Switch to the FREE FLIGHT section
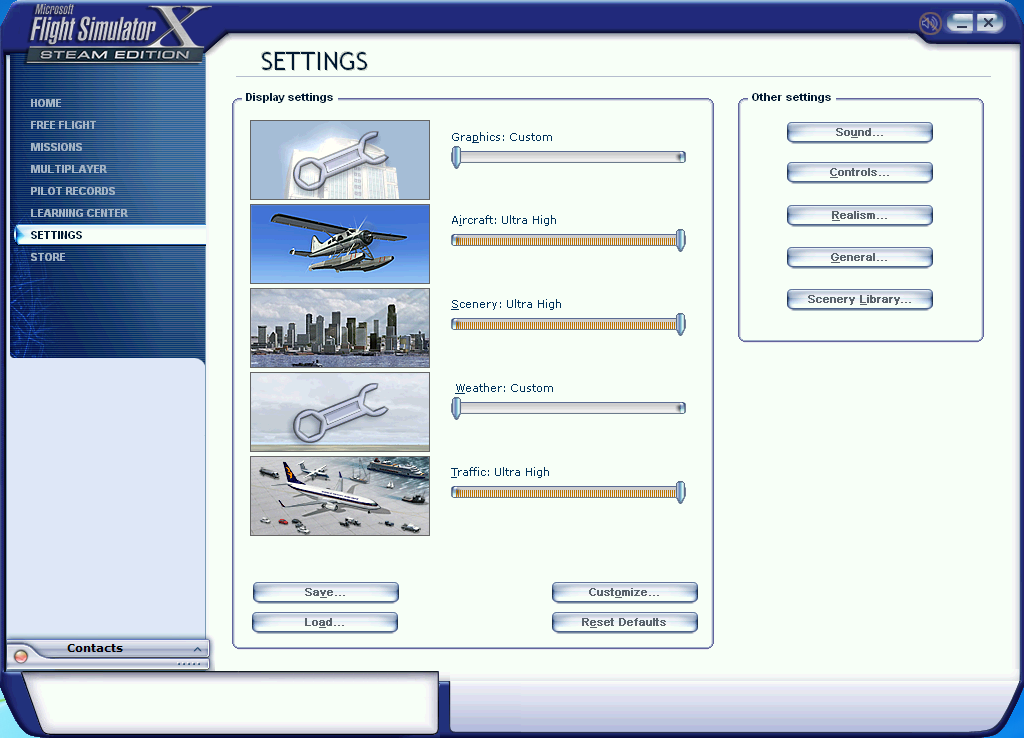The height and width of the screenshot is (738, 1024). (x=62, y=125)
